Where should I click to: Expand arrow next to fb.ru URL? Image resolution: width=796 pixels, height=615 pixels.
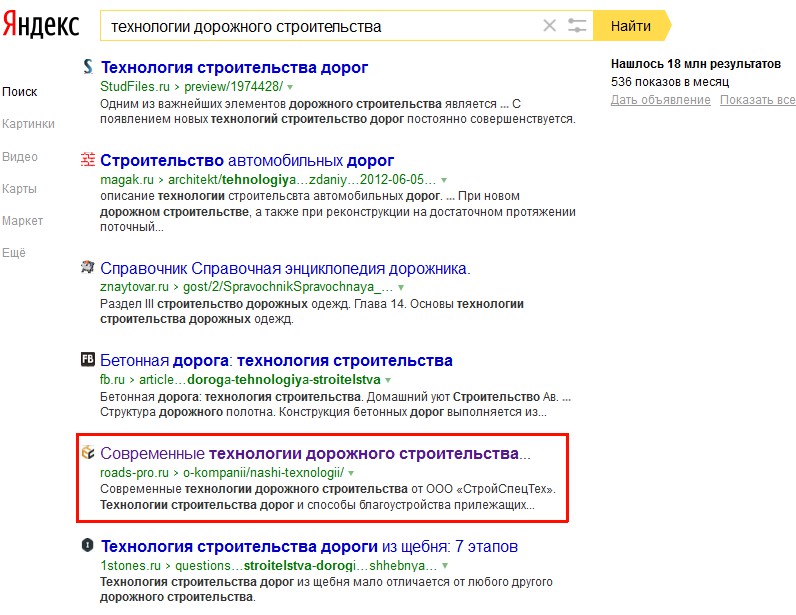coord(388,380)
